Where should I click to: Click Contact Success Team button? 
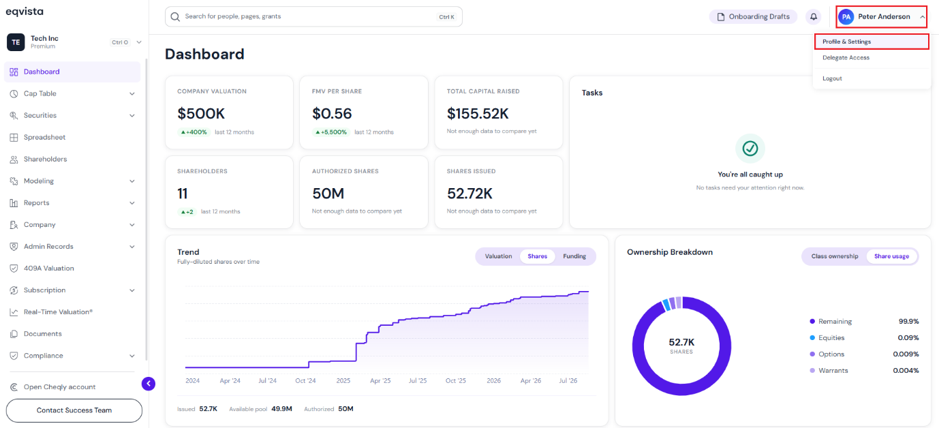[74, 411]
